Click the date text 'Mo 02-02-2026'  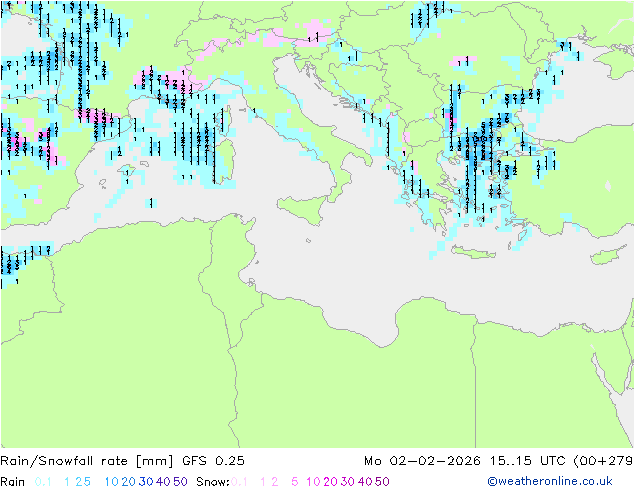(x=422, y=461)
